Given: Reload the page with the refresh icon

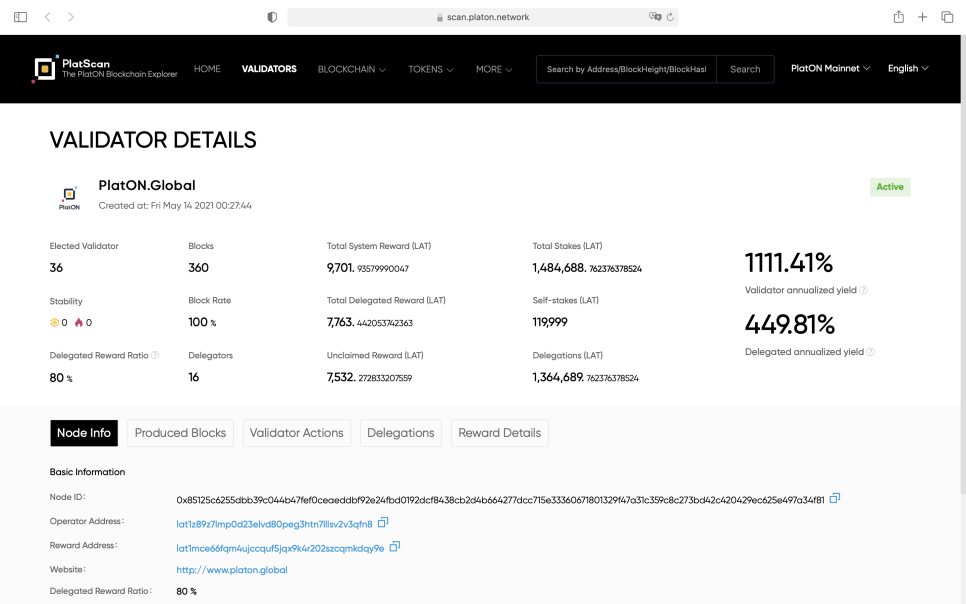Looking at the screenshot, I should coord(670,17).
